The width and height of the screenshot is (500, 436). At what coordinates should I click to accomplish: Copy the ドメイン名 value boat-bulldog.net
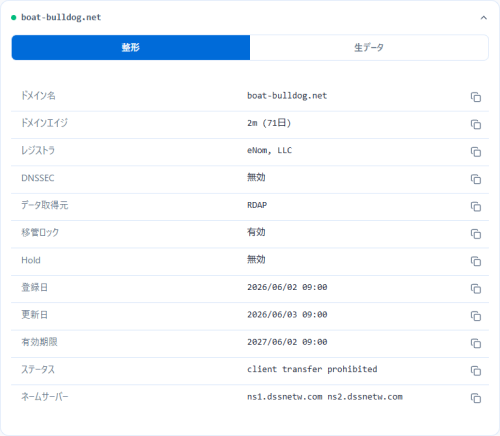click(476, 97)
